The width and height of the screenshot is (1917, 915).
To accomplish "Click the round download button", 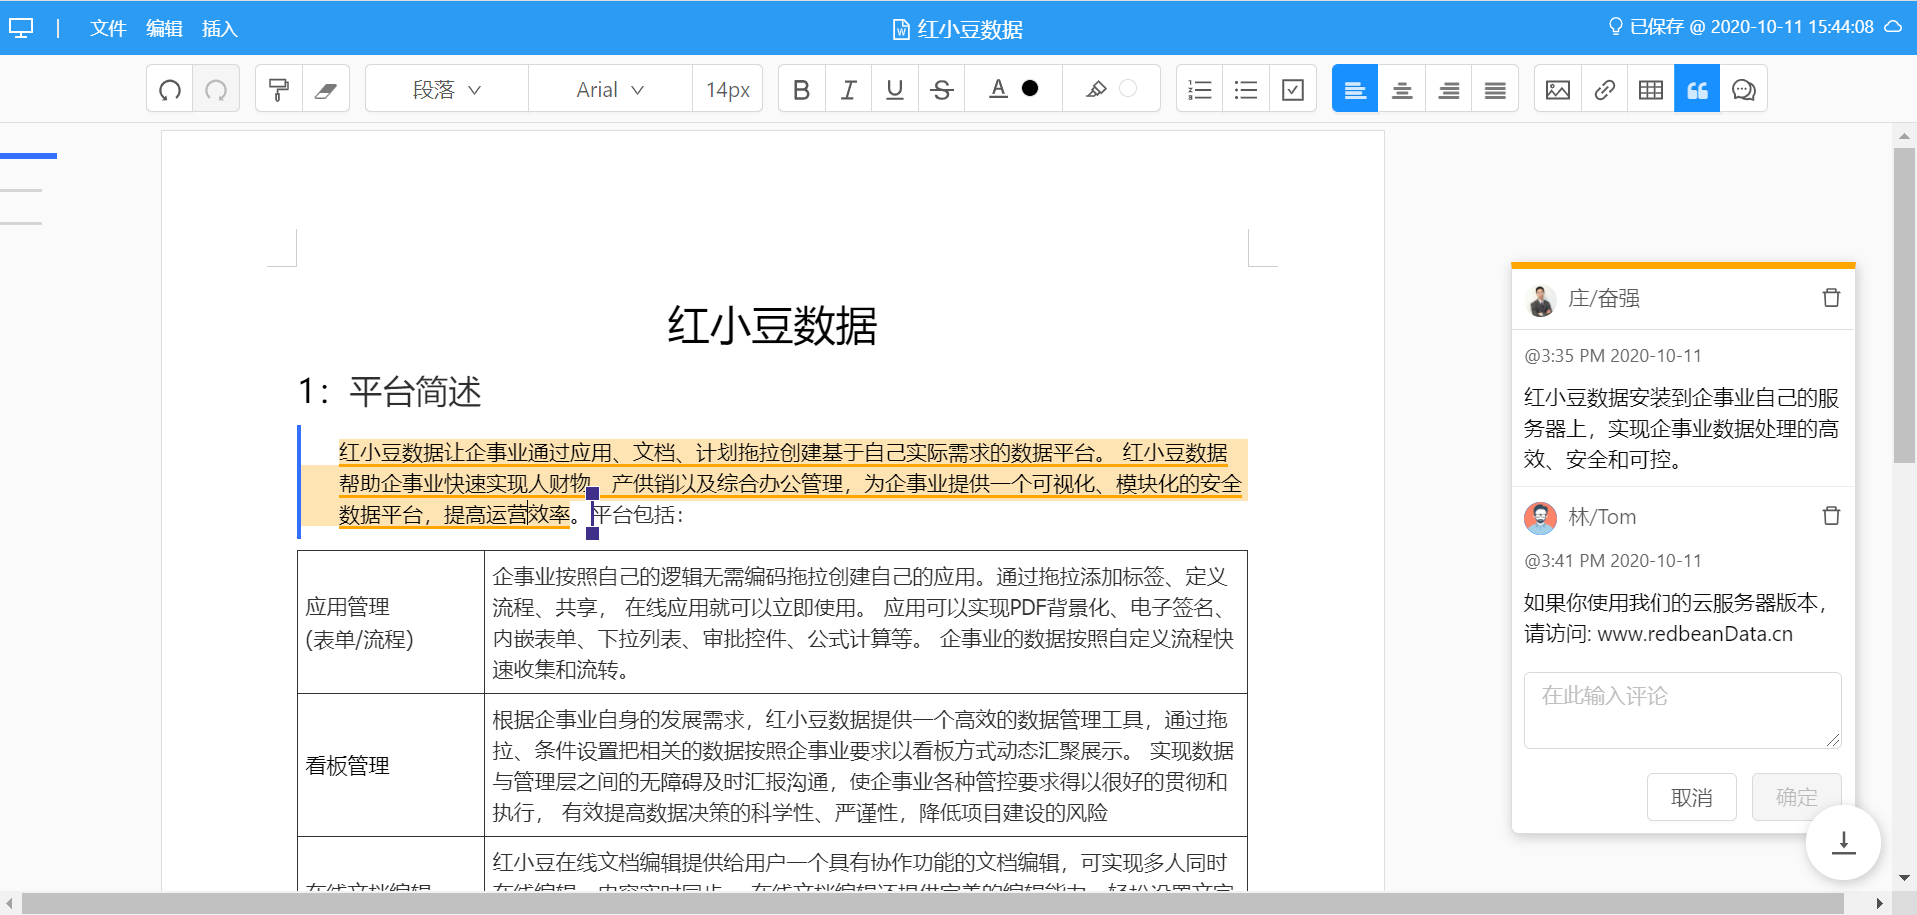I will 1843,843.
